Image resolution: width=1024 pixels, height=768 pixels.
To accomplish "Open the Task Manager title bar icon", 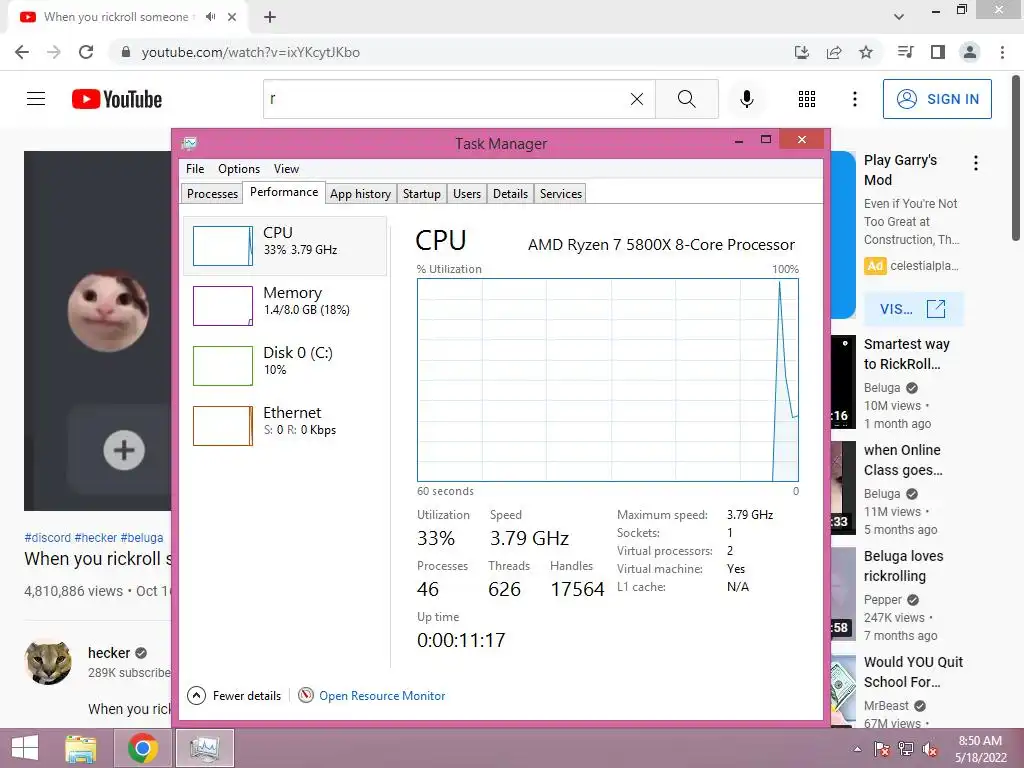I will 189,143.
